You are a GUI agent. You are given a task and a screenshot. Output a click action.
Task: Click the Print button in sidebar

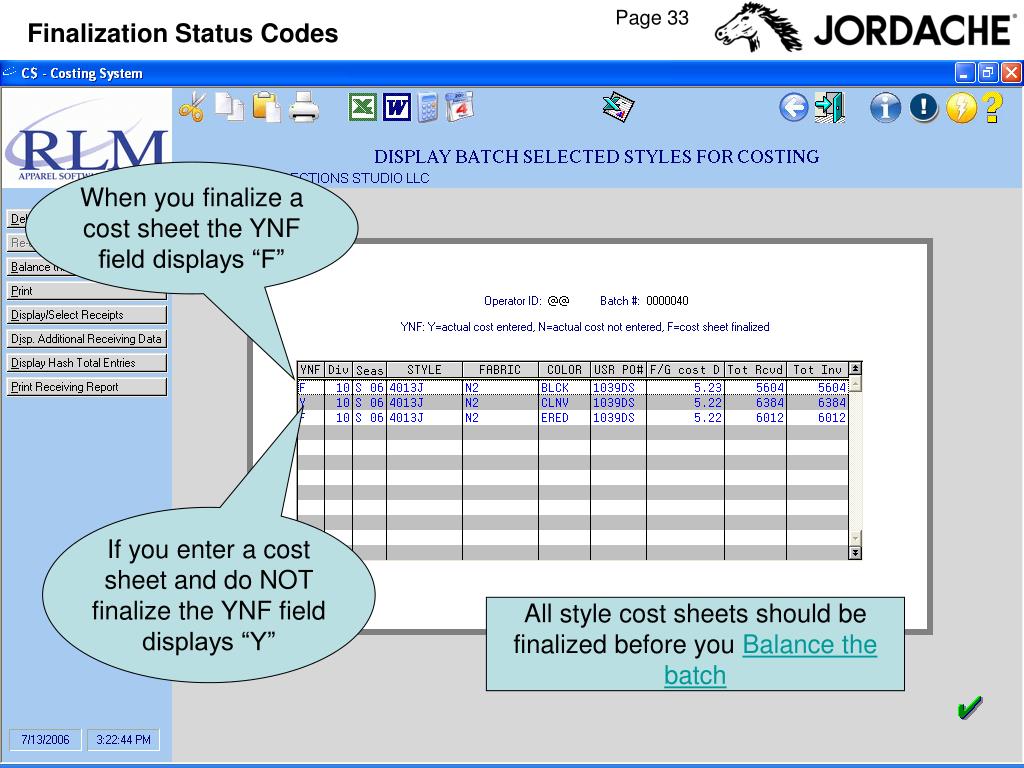pos(86,291)
